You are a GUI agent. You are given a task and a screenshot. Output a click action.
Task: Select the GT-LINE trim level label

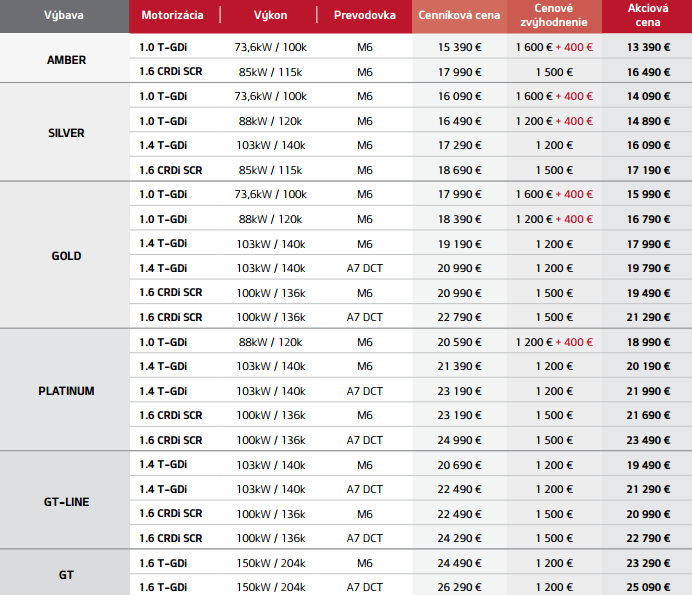(x=66, y=501)
